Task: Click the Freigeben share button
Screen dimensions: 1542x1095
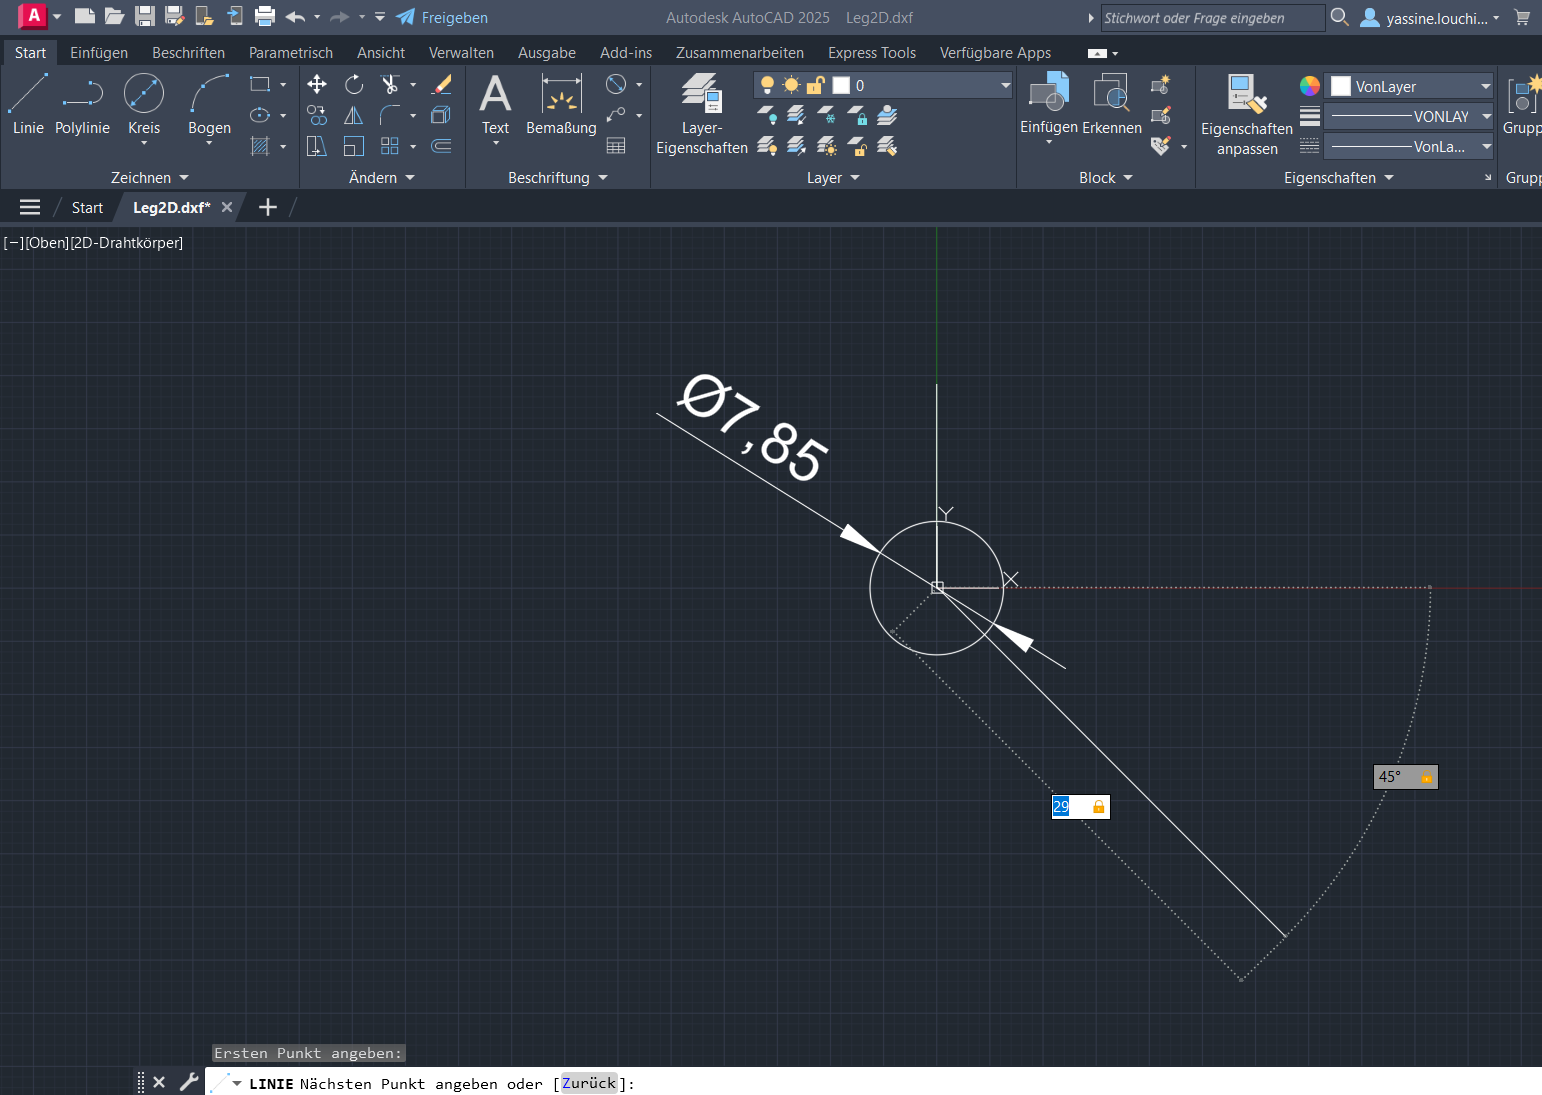Action: tap(442, 17)
